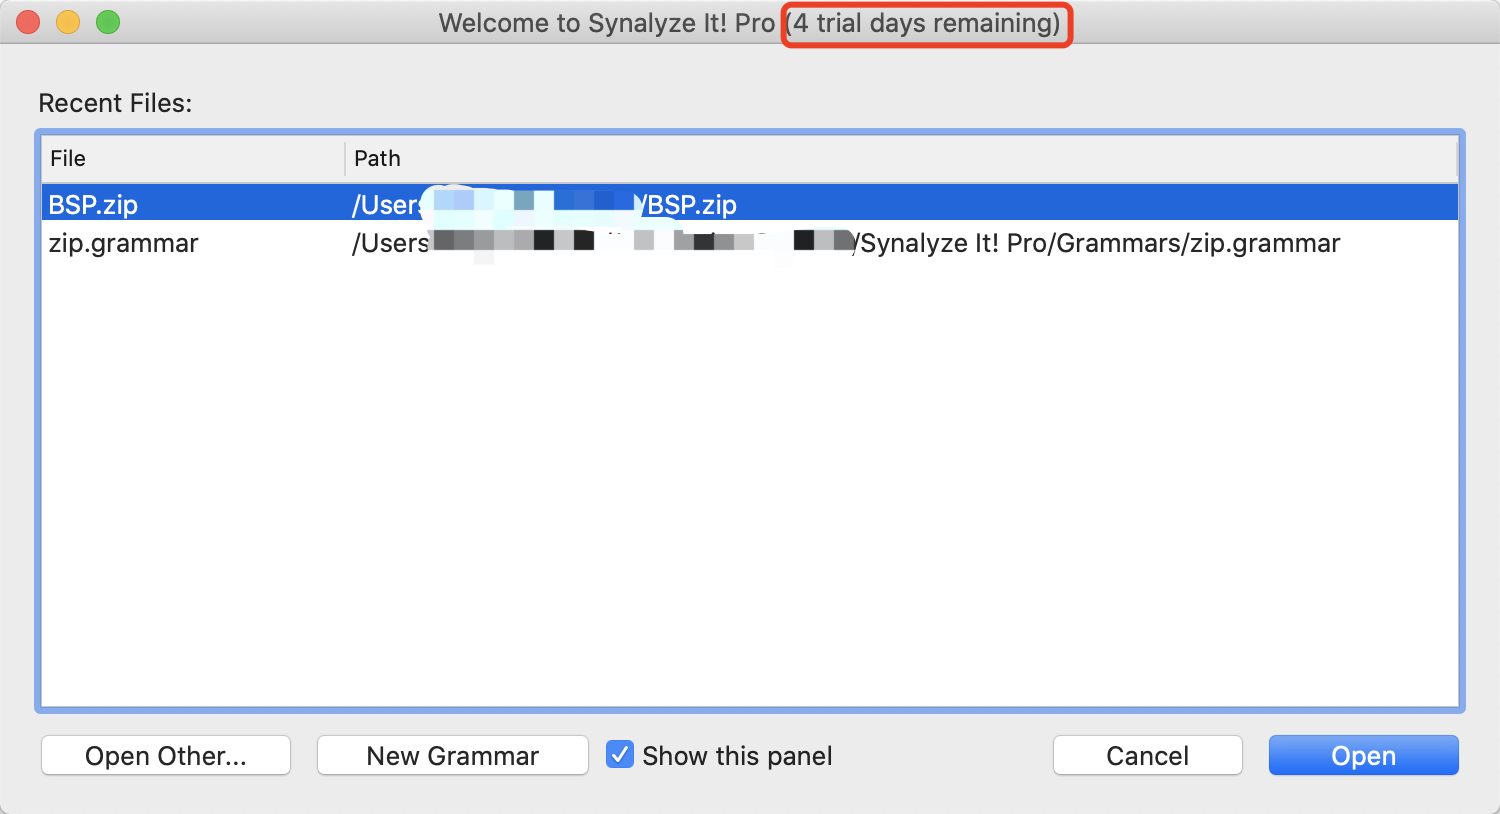Uncheck the Show this panel checkbox
Image resolution: width=1500 pixels, height=814 pixels.
coord(620,755)
